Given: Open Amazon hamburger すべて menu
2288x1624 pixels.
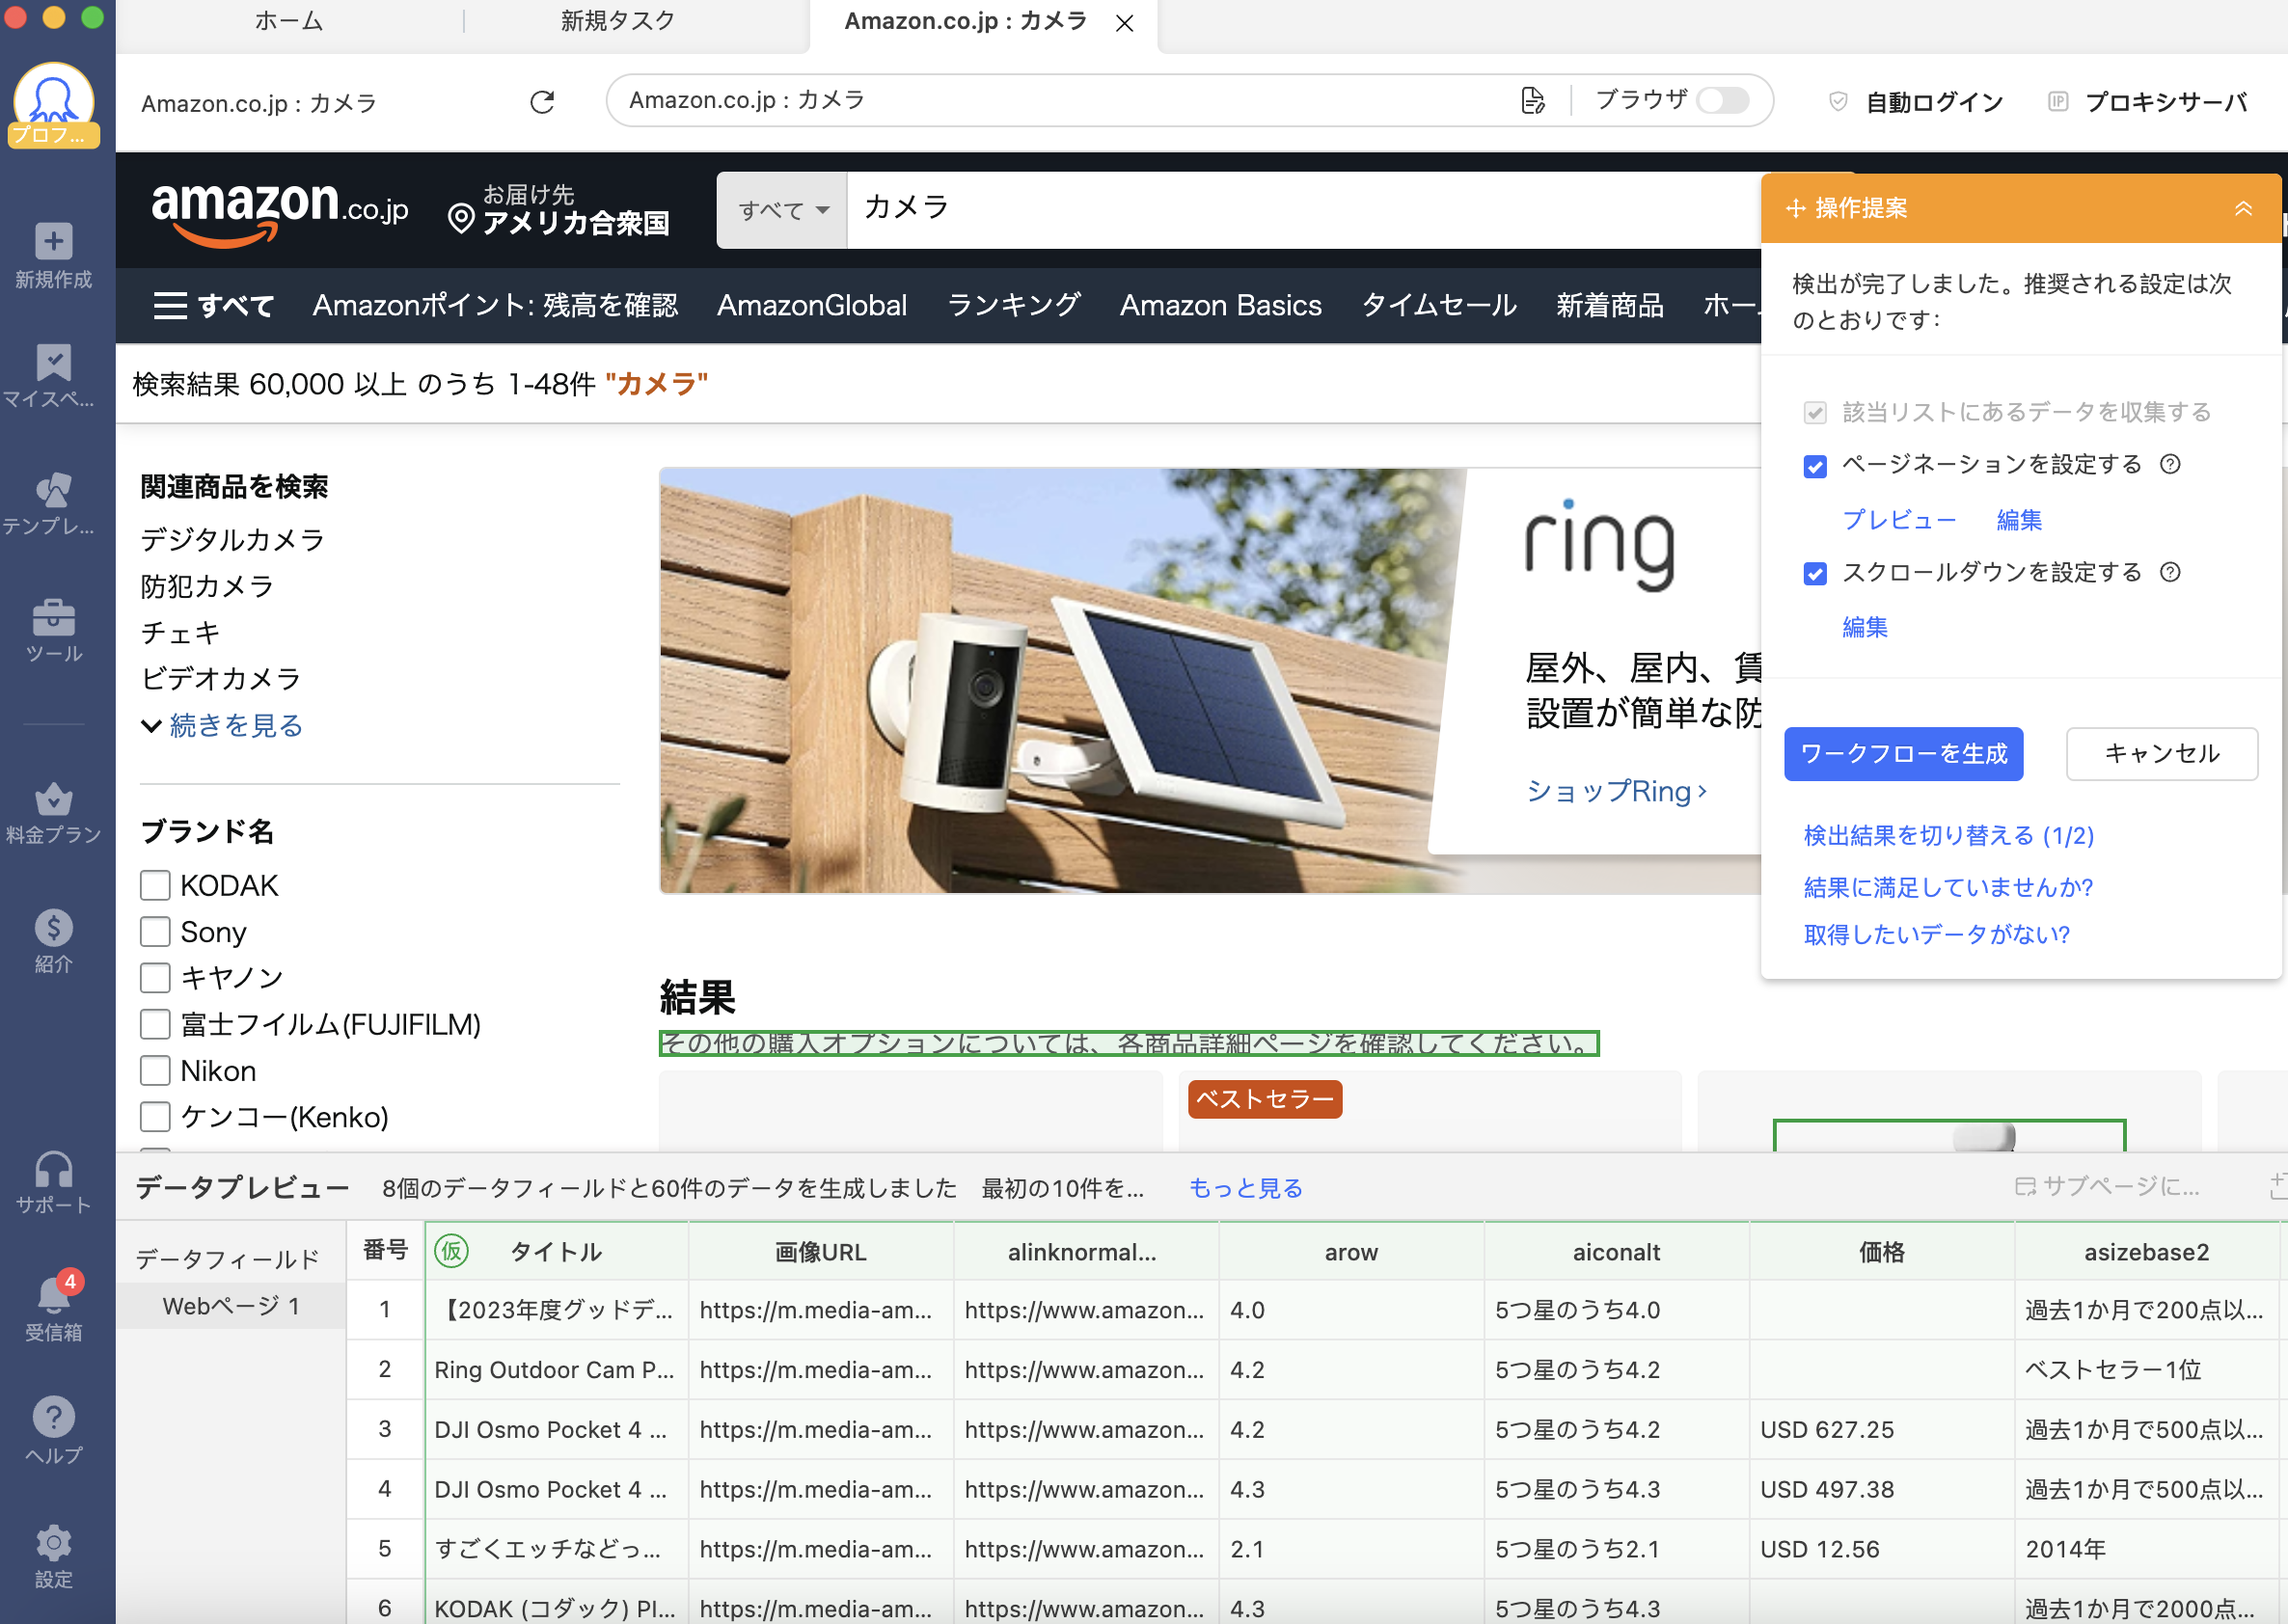Looking at the screenshot, I should [213, 305].
